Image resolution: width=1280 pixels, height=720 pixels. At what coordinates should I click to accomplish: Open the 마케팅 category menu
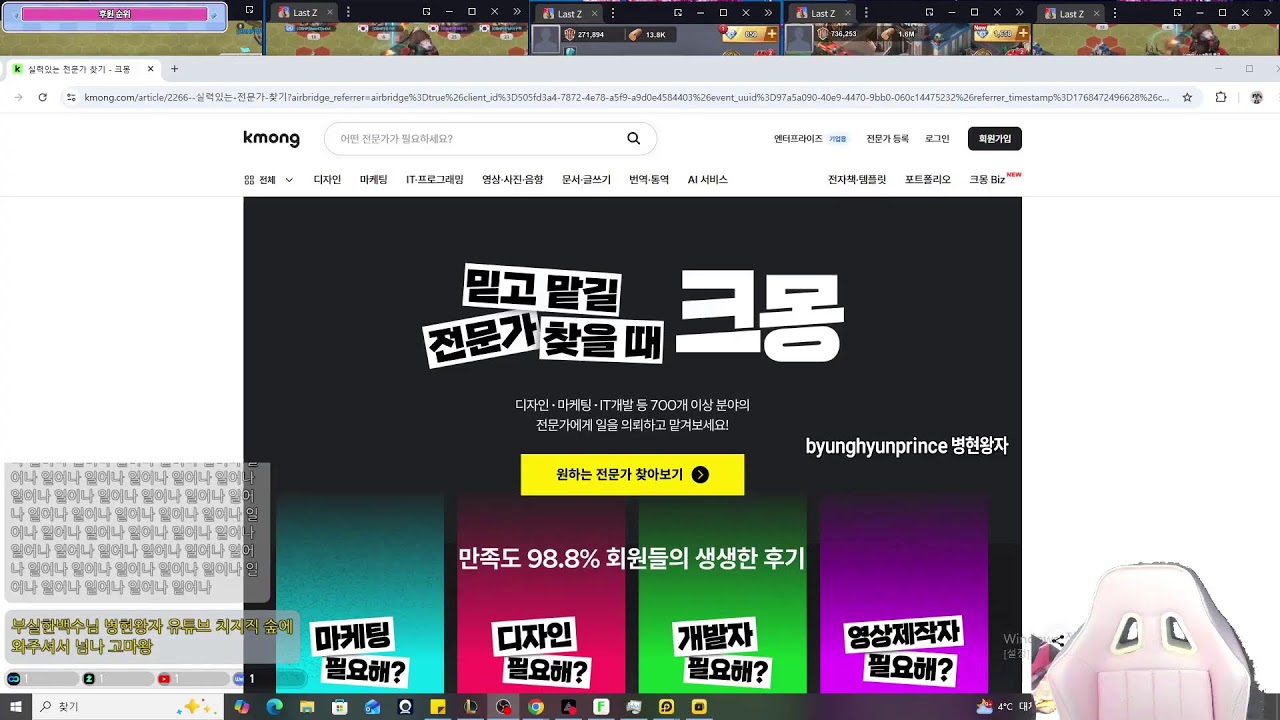point(374,180)
